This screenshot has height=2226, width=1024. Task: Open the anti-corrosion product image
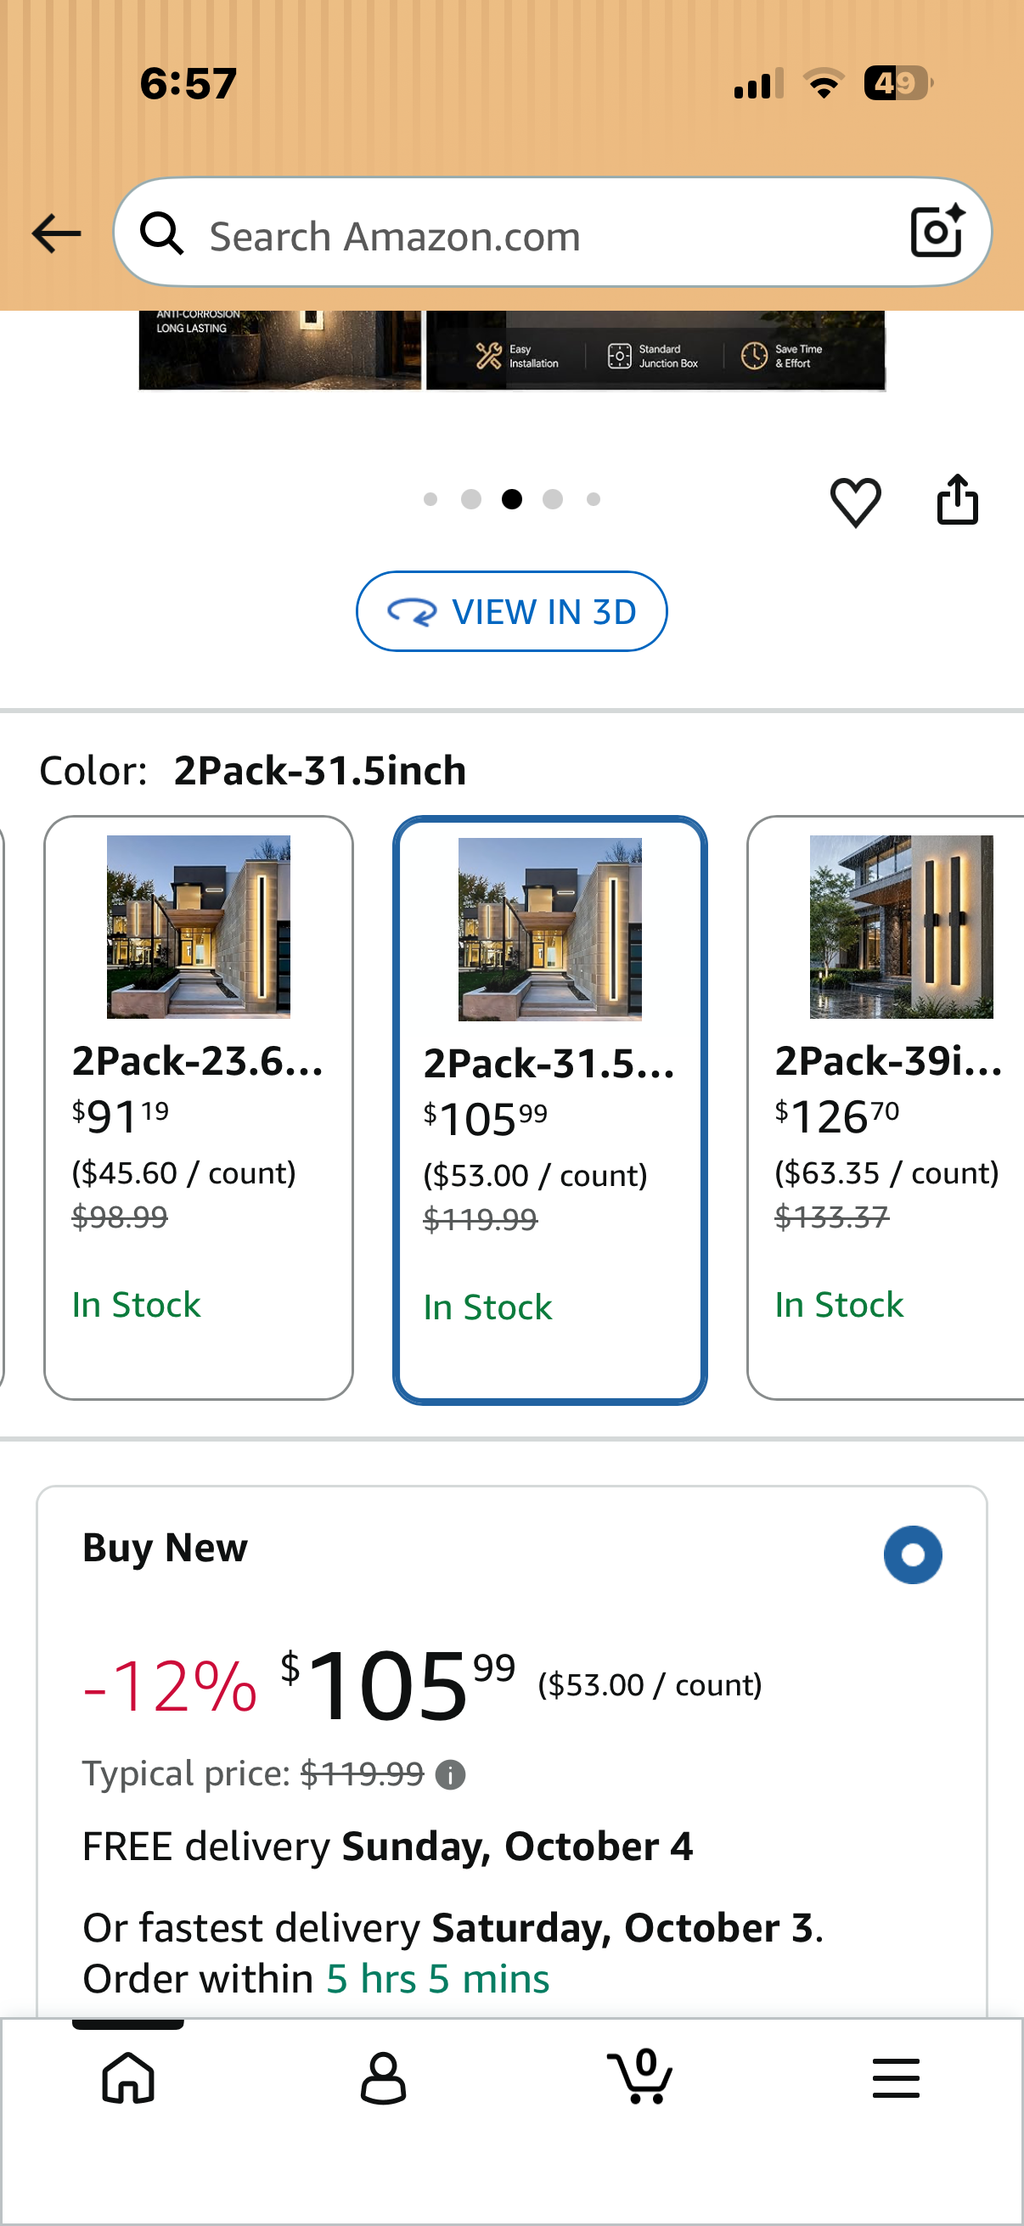coord(280,350)
